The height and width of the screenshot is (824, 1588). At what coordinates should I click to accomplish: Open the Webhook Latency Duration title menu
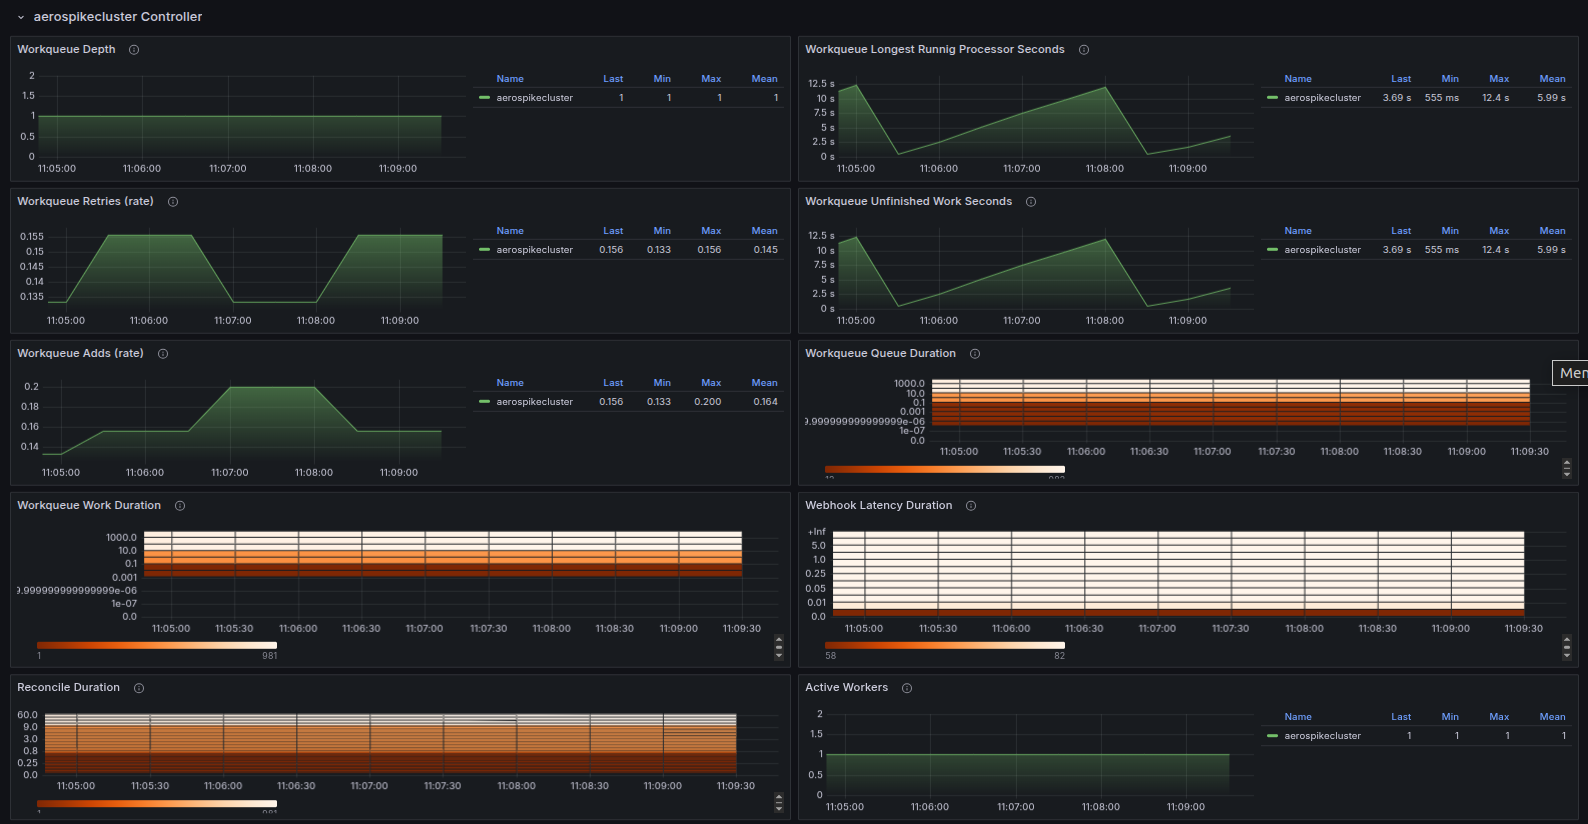click(878, 506)
